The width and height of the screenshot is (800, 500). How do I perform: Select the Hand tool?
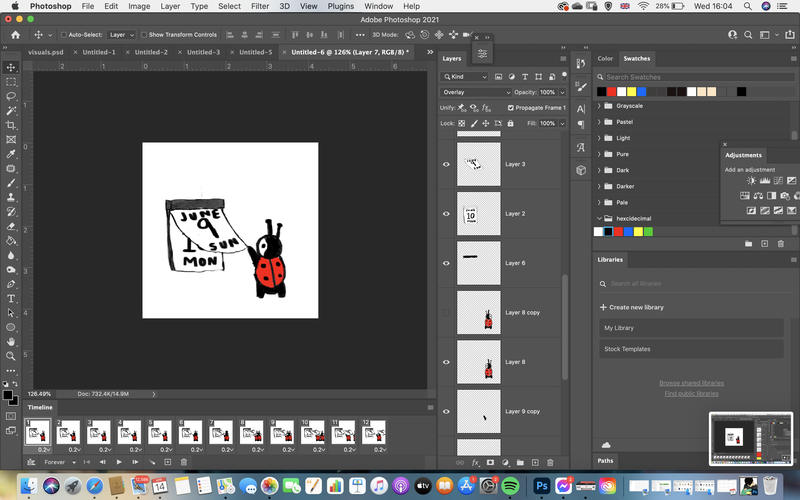(11, 342)
